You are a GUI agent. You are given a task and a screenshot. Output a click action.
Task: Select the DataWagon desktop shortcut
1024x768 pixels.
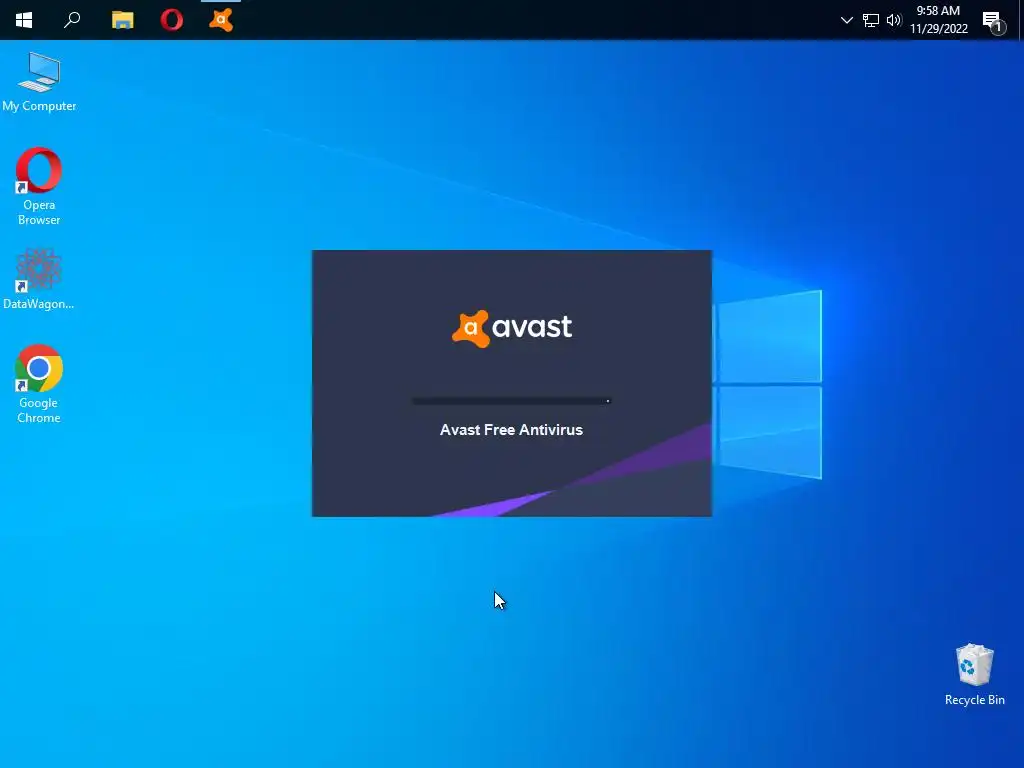click(x=39, y=279)
